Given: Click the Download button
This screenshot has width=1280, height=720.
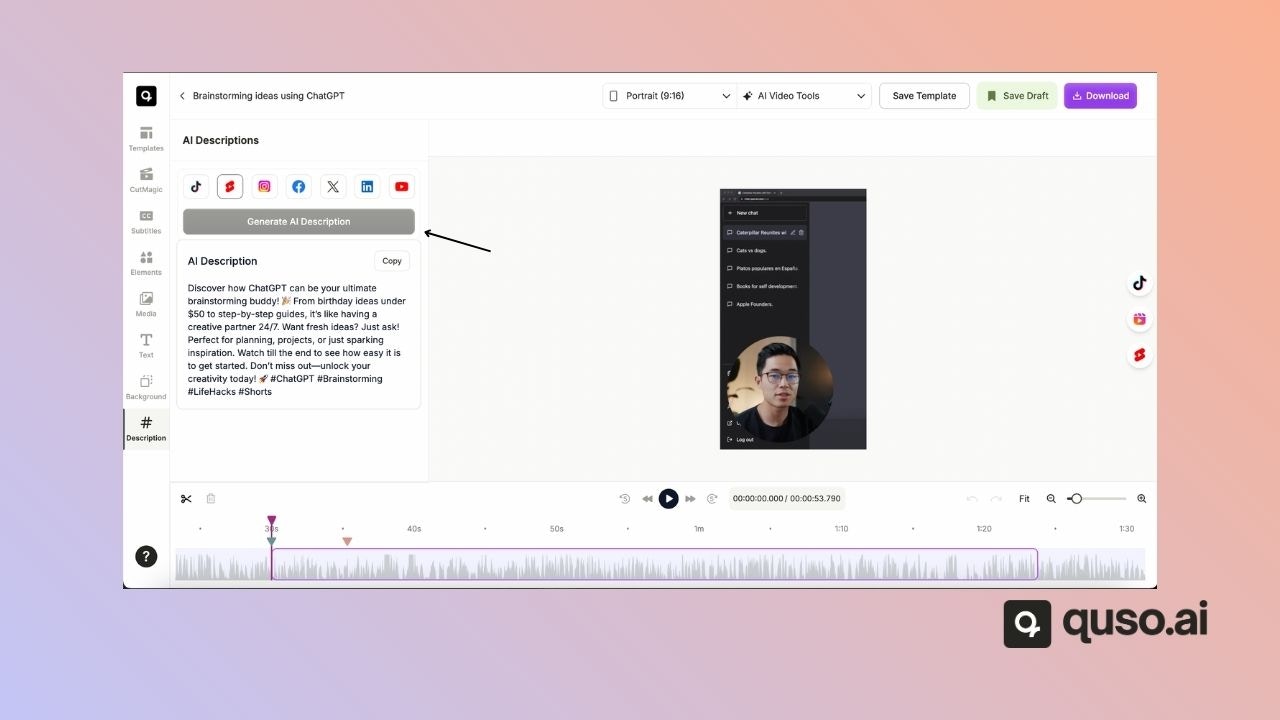Looking at the screenshot, I should click(1100, 96).
